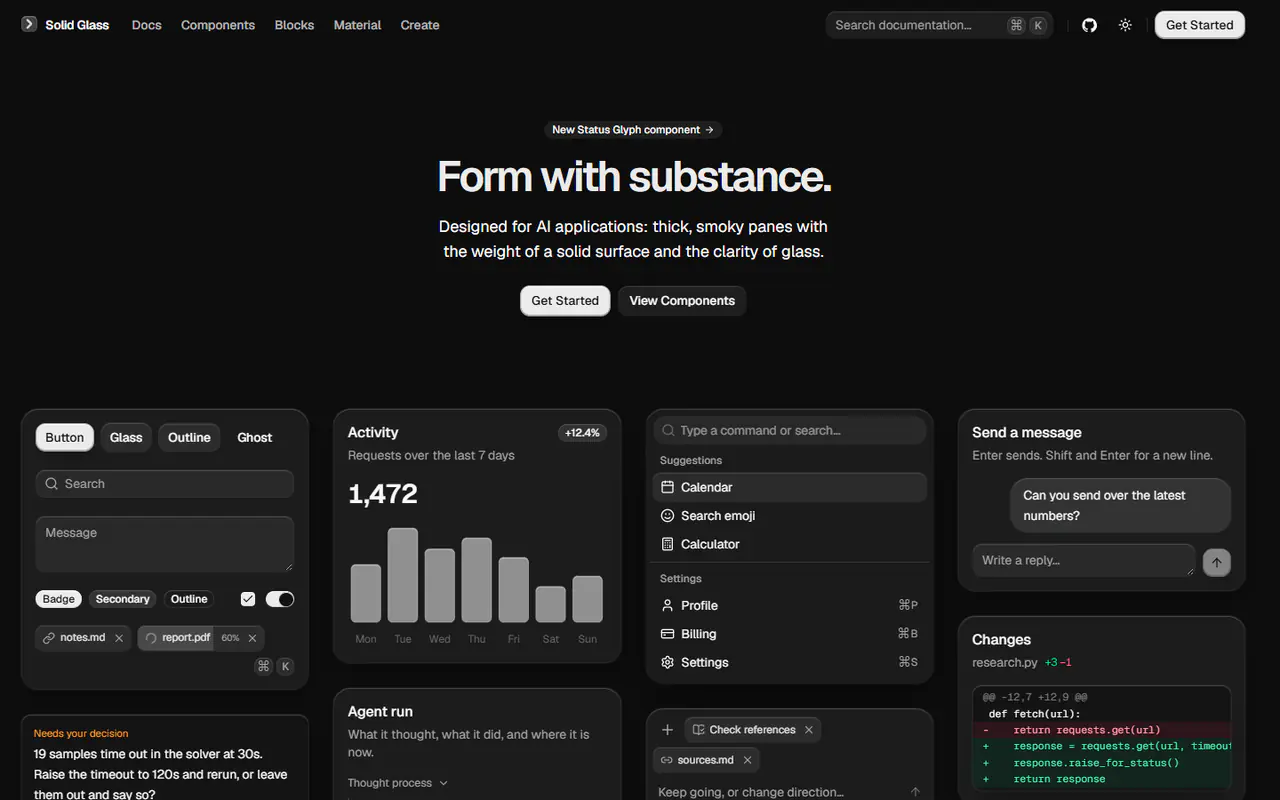Click the Ghost variant button
Screen dimensions: 1280x800
tap(255, 437)
